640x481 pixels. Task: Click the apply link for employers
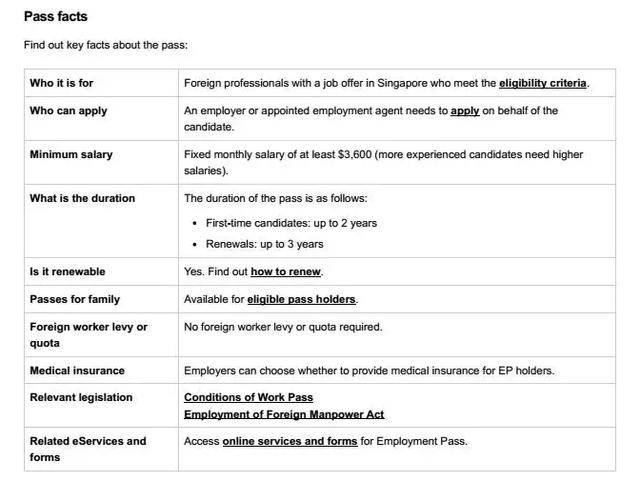pyautogui.click(x=465, y=111)
